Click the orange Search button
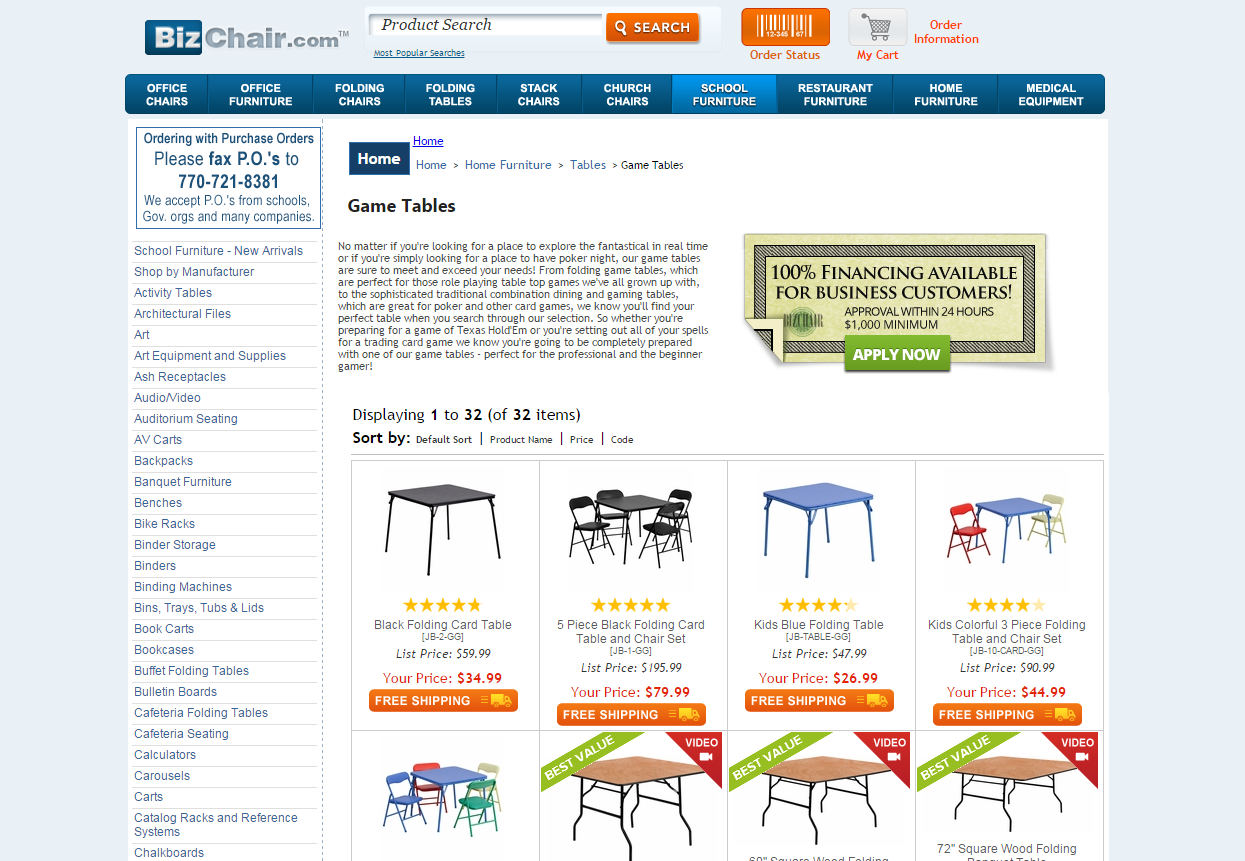Image resolution: width=1245 pixels, height=861 pixels. tap(652, 27)
